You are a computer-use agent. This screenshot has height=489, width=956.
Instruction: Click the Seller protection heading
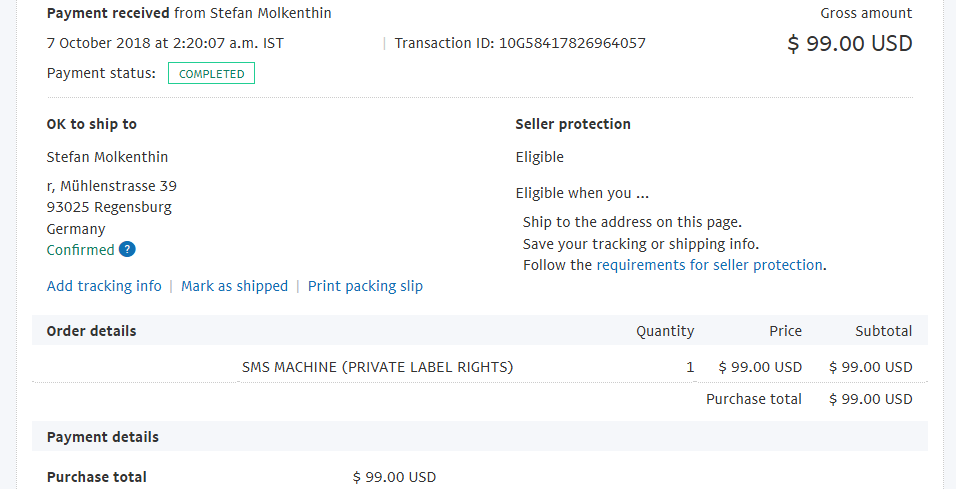573,124
